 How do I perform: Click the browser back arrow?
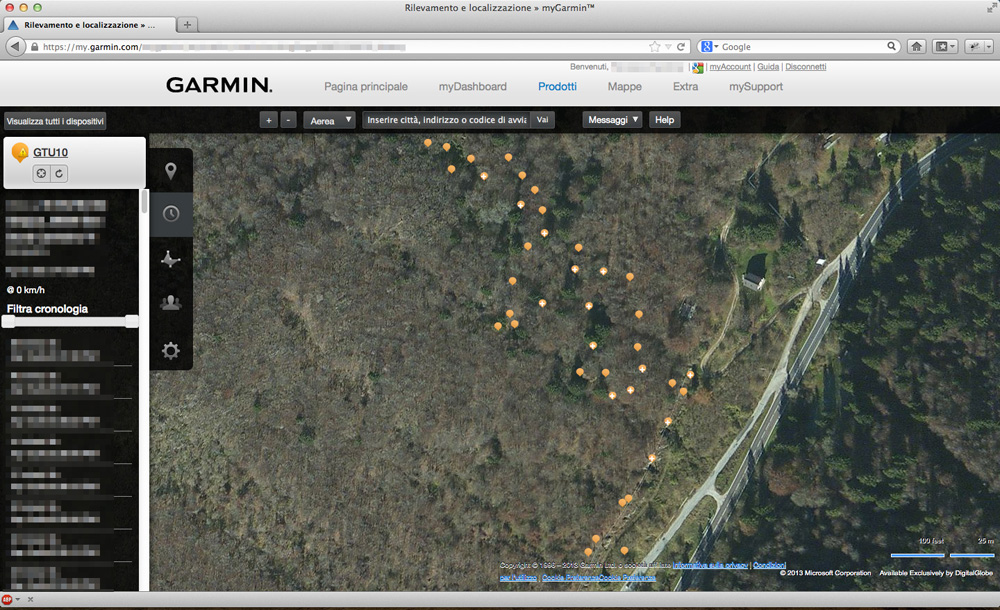(15, 47)
